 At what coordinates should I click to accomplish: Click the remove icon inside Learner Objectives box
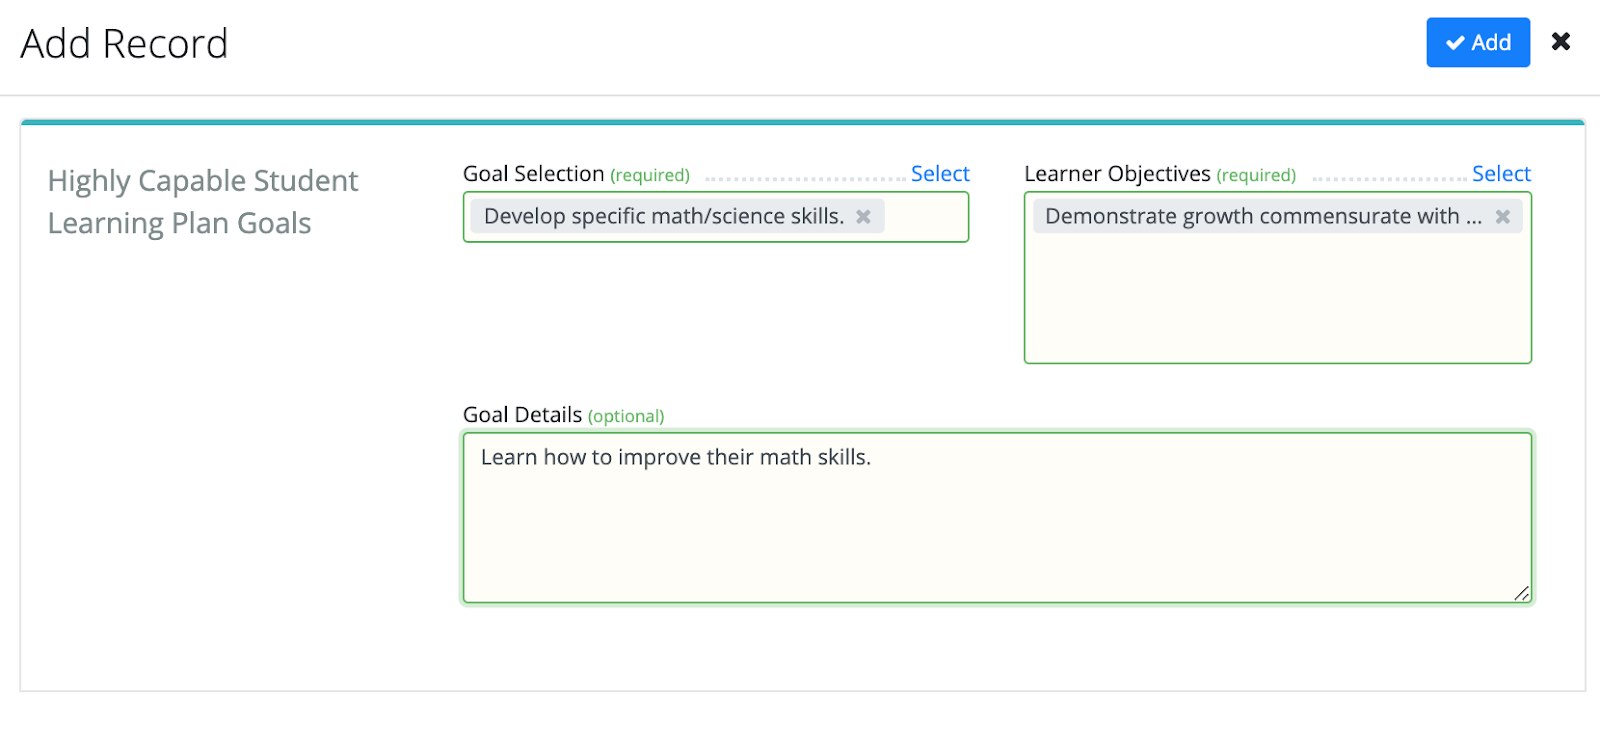click(1504, 216)
